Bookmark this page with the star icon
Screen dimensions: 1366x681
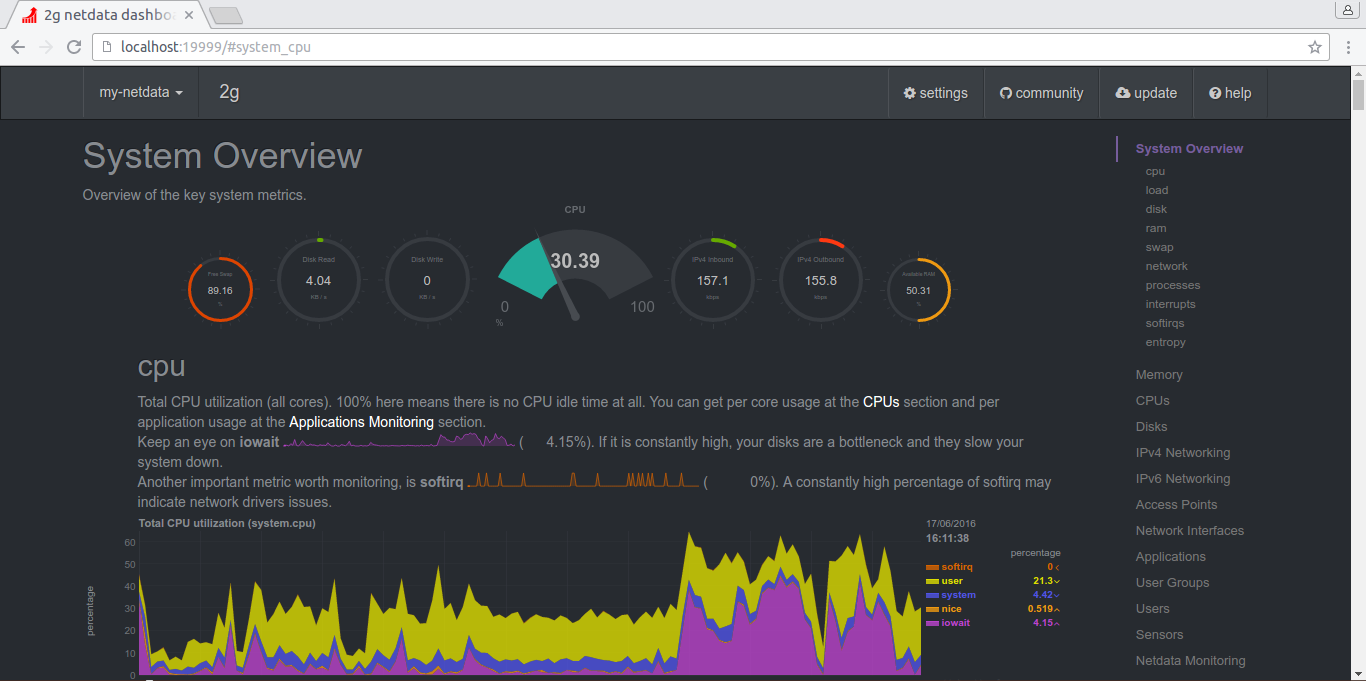(x=1315, y=47)
